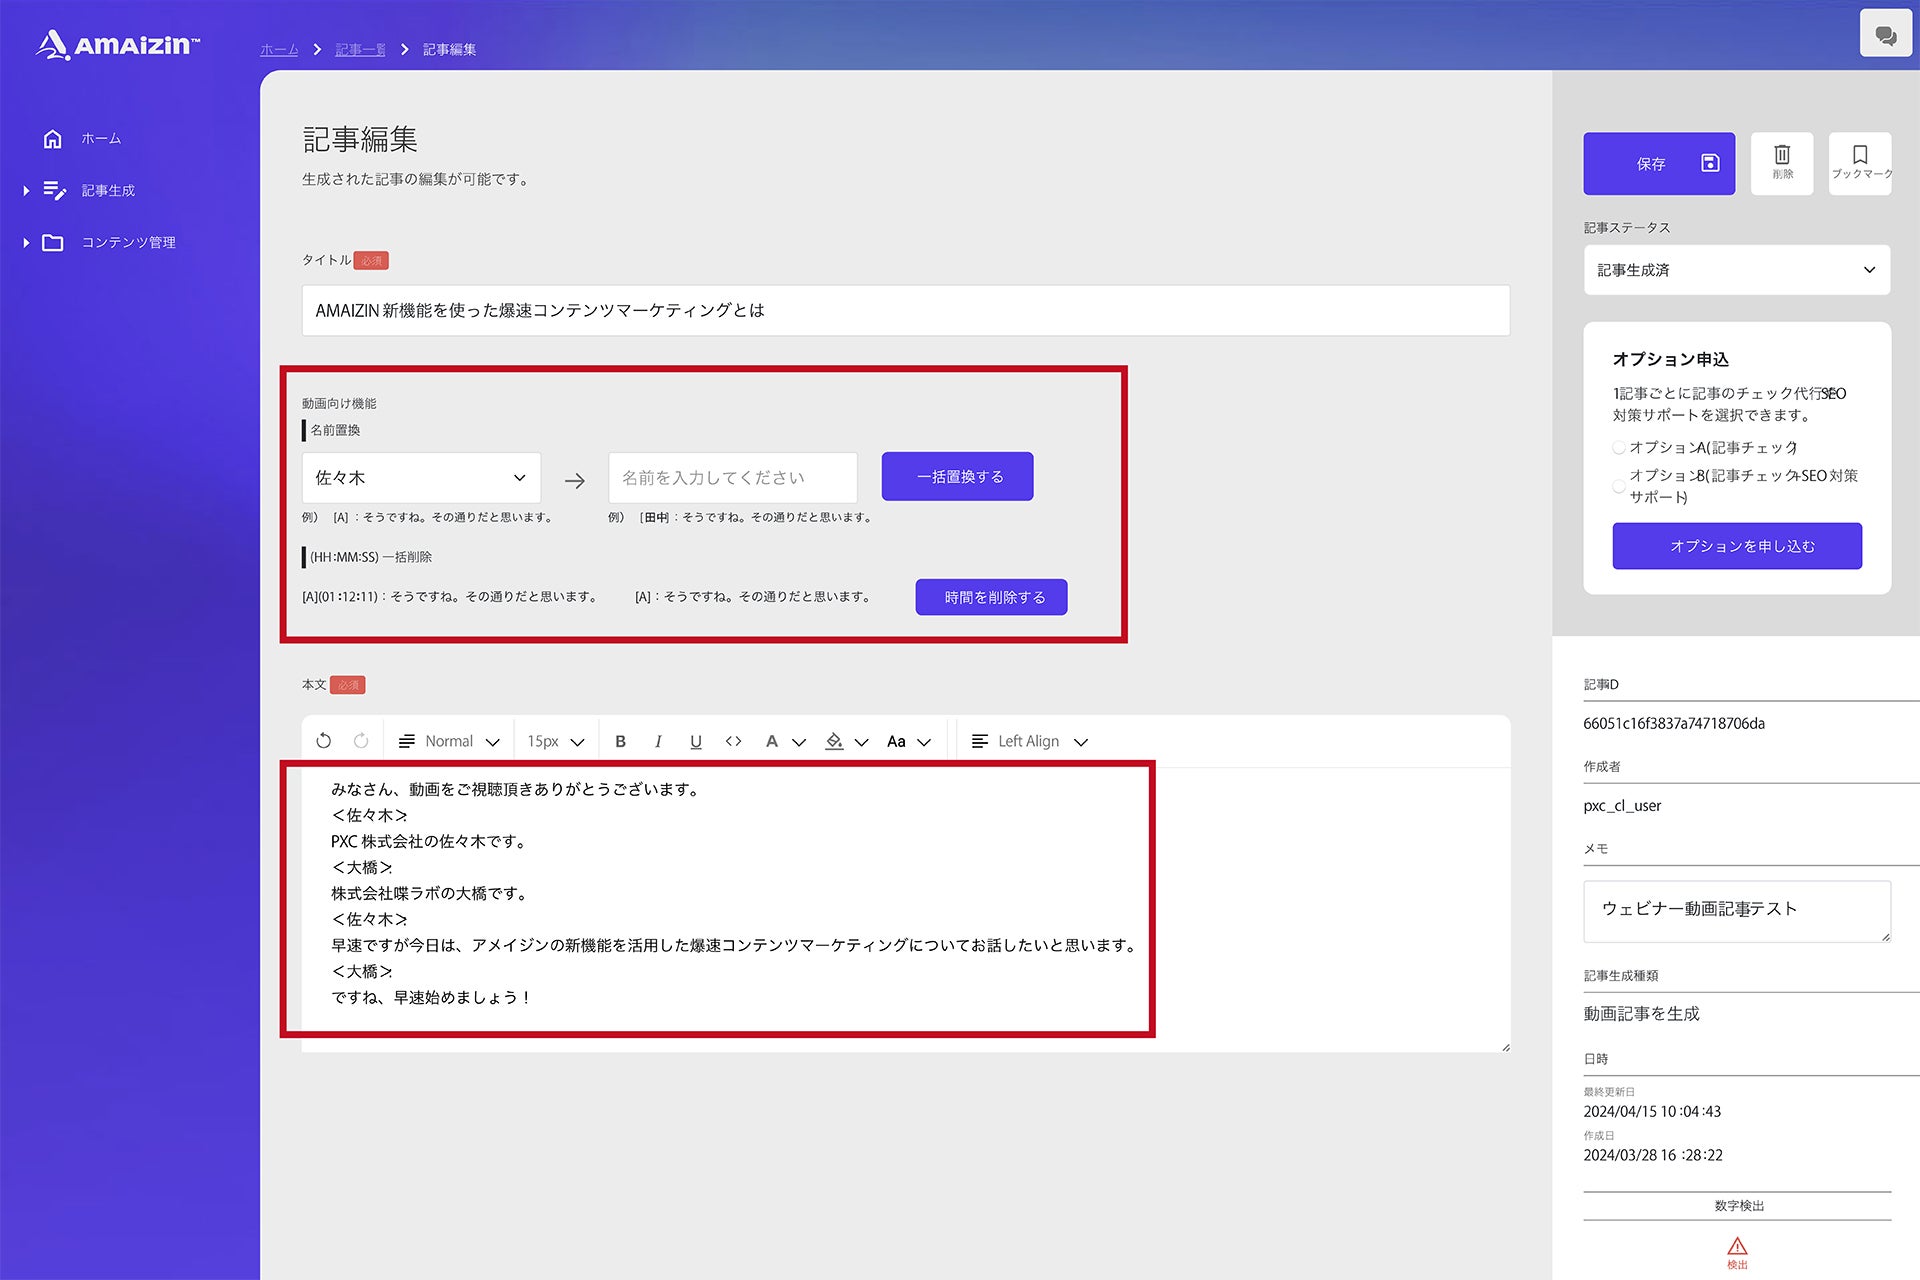Click the bold formatting icon
This screenshot has height=1280, width=1920.
pos(620,741)
